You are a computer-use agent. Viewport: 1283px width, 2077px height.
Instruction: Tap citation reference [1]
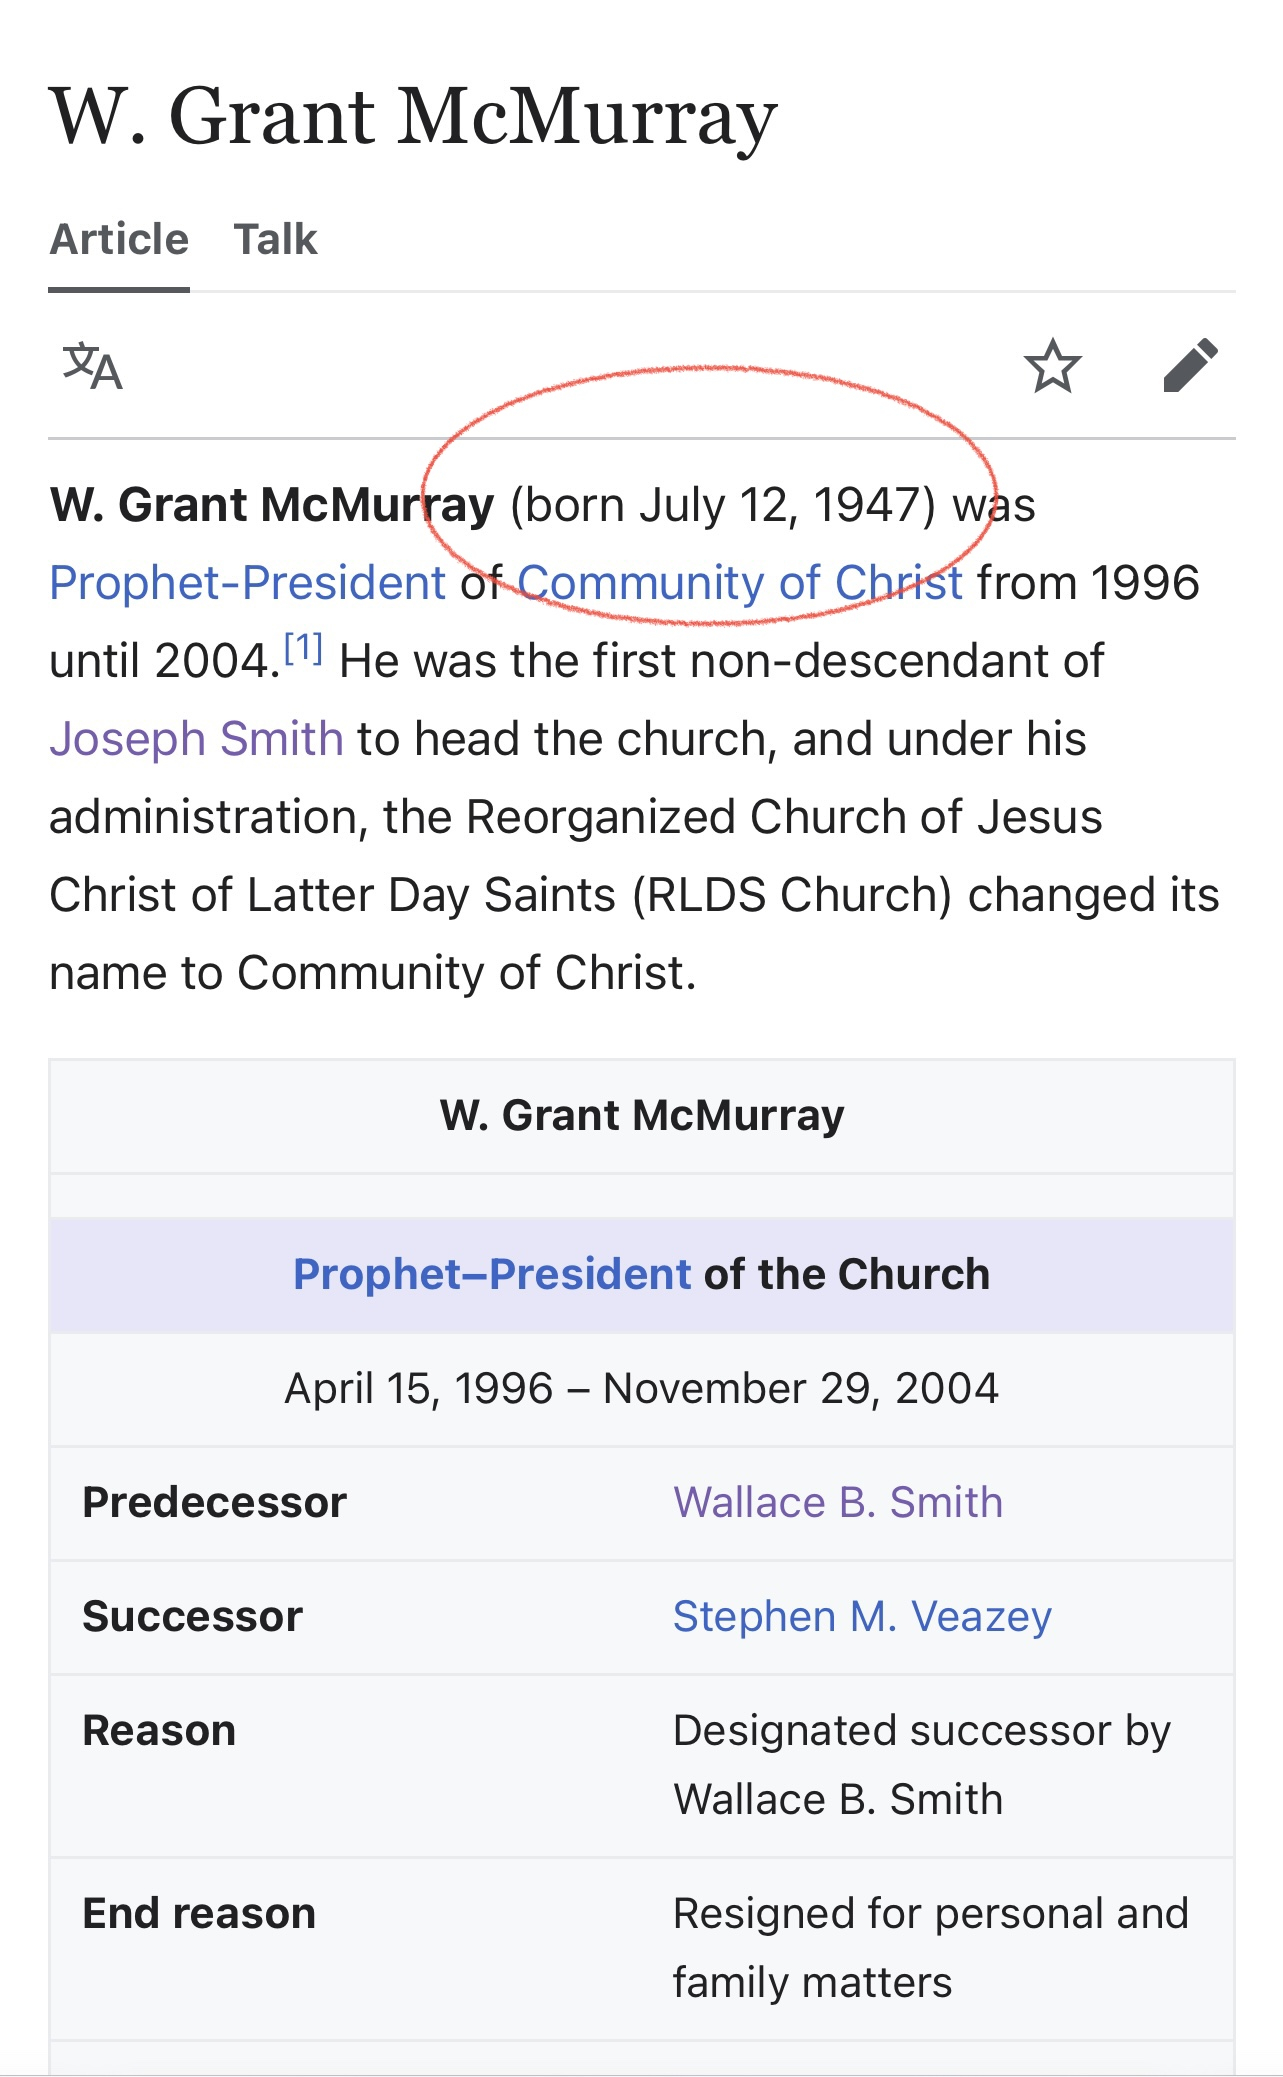[303, 650]
